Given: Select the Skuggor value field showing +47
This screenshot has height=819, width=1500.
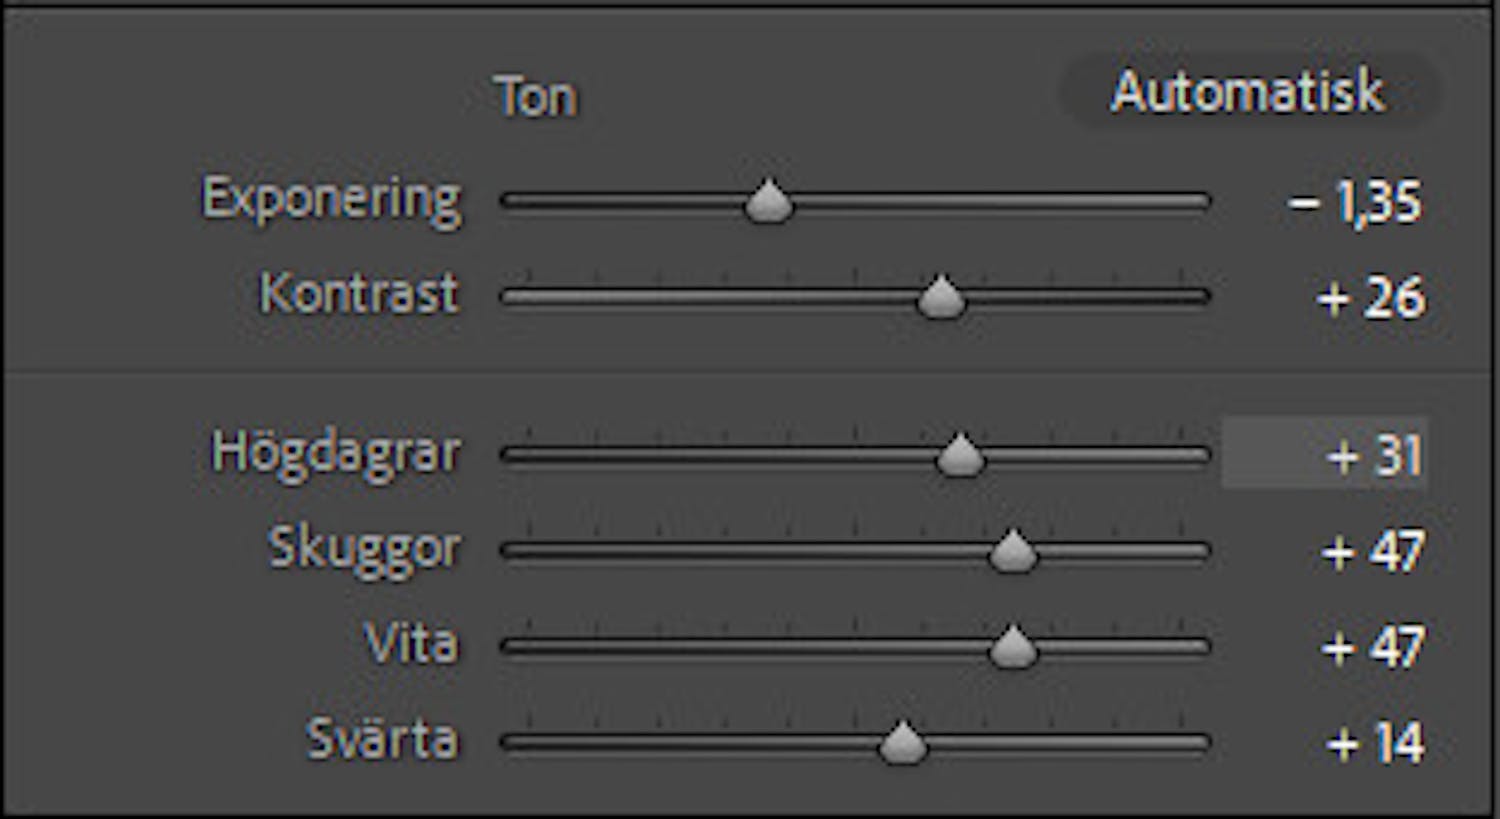Looking at the screenshot, I should (1372, 552).
